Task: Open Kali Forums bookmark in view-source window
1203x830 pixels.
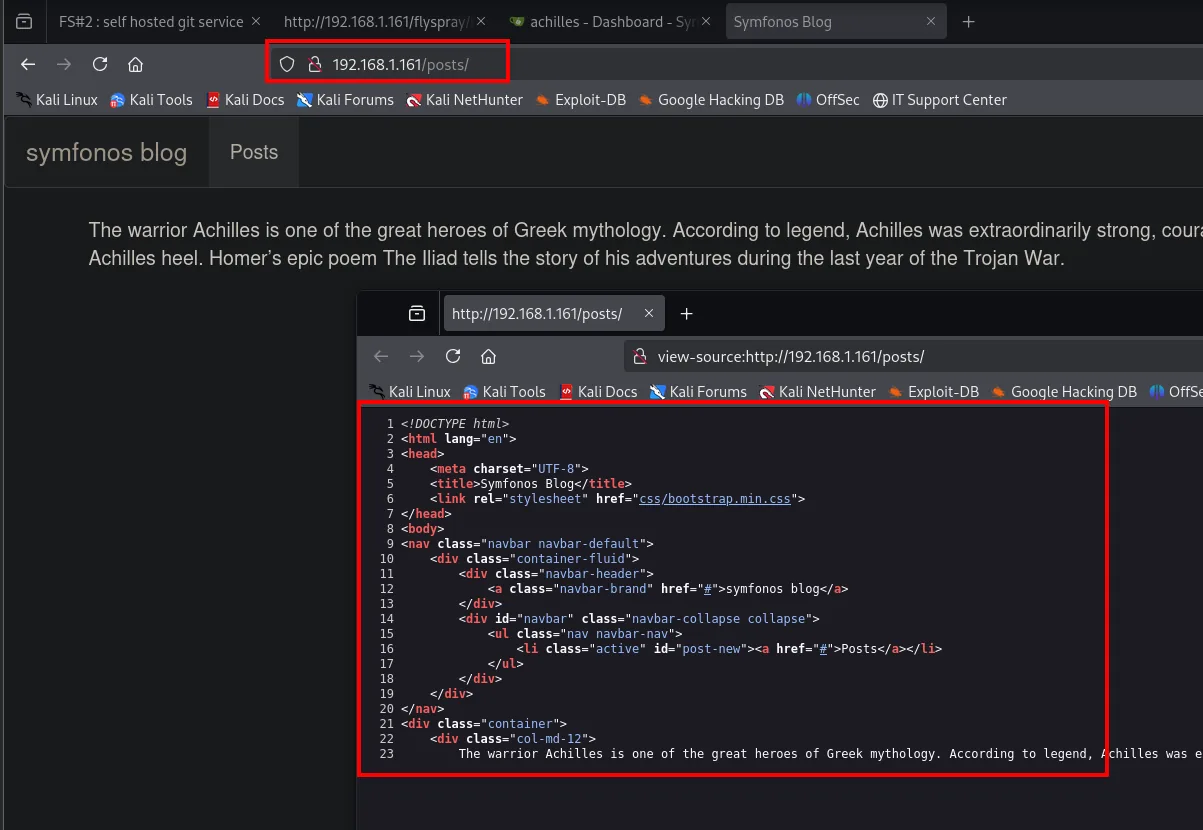Action: 698,392
